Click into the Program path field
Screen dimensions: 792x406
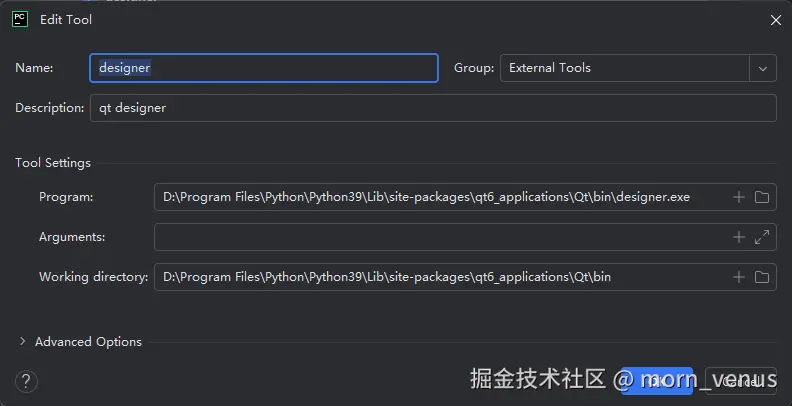tap(440, 197)
